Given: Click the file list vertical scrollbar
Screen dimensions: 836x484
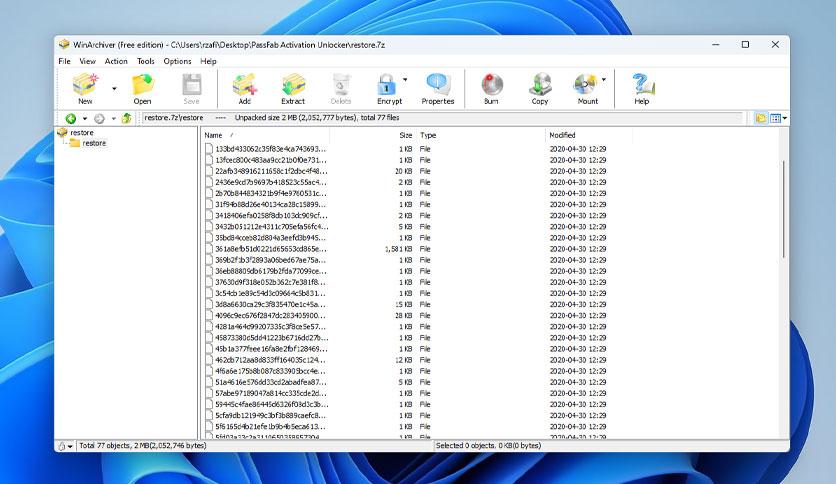Looking at the screenshot, I should [x=784, y=209].
